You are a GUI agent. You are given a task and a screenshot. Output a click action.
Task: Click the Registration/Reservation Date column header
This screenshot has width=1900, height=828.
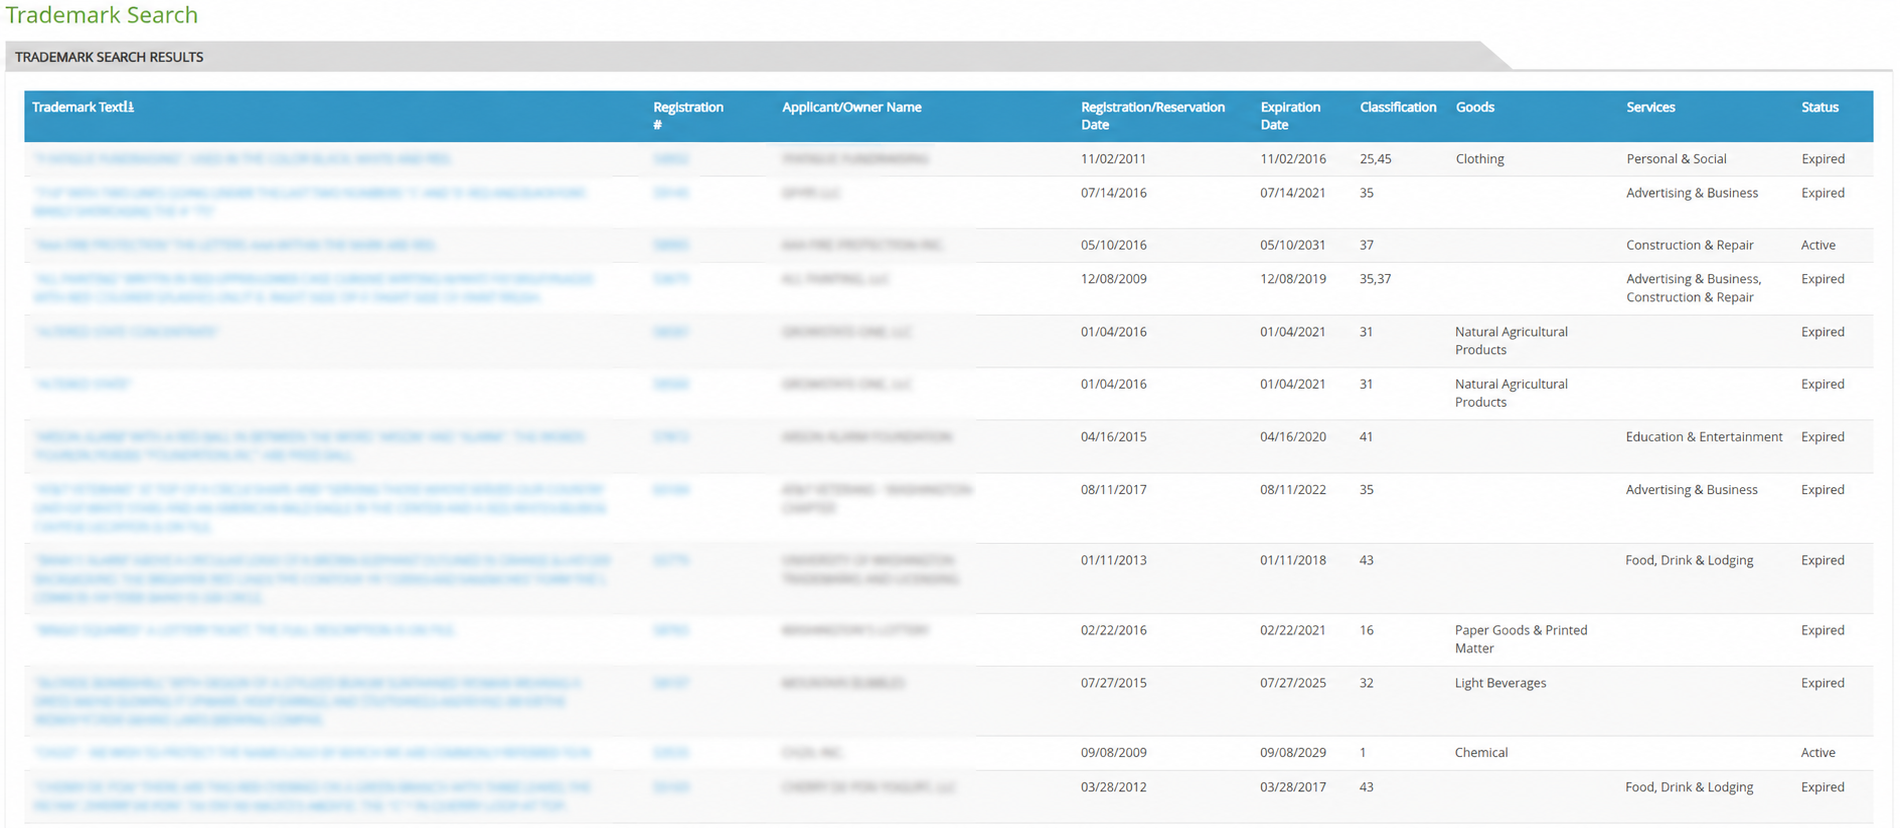1152,115
